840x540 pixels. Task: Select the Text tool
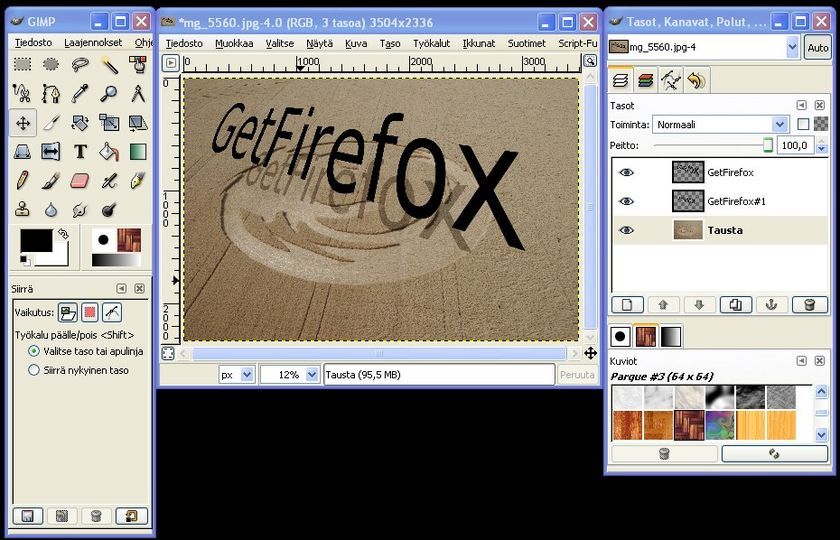point(80,152)
